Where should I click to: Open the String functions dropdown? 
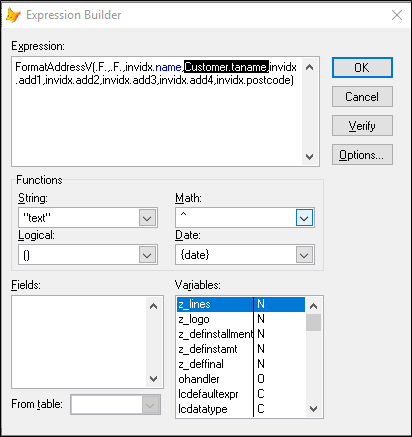tap(147, 218)
